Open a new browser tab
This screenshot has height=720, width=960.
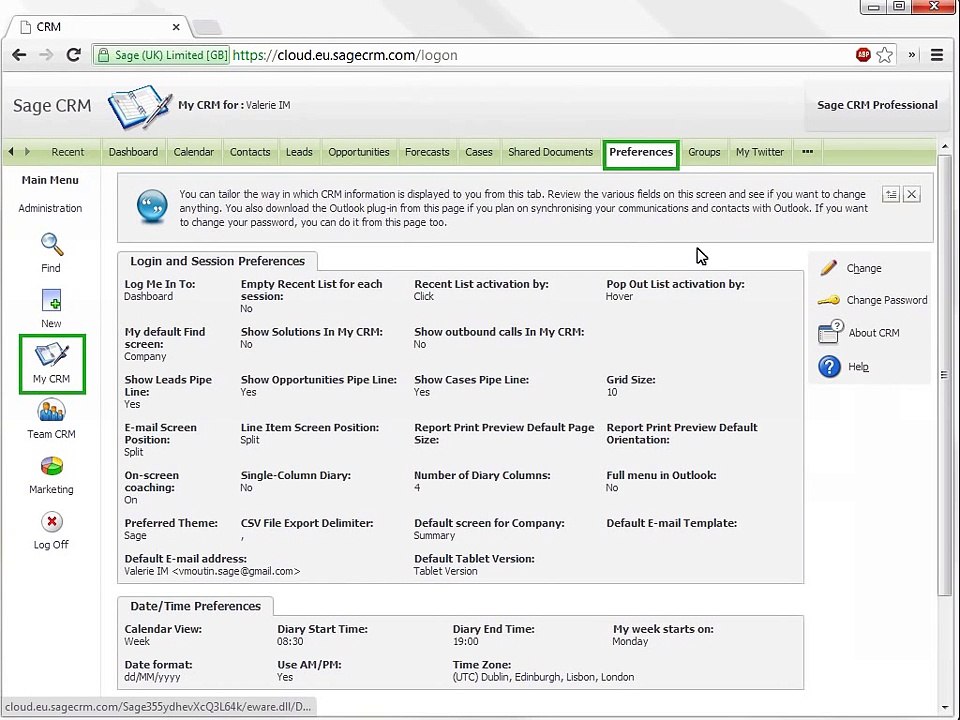click(207, 28)
